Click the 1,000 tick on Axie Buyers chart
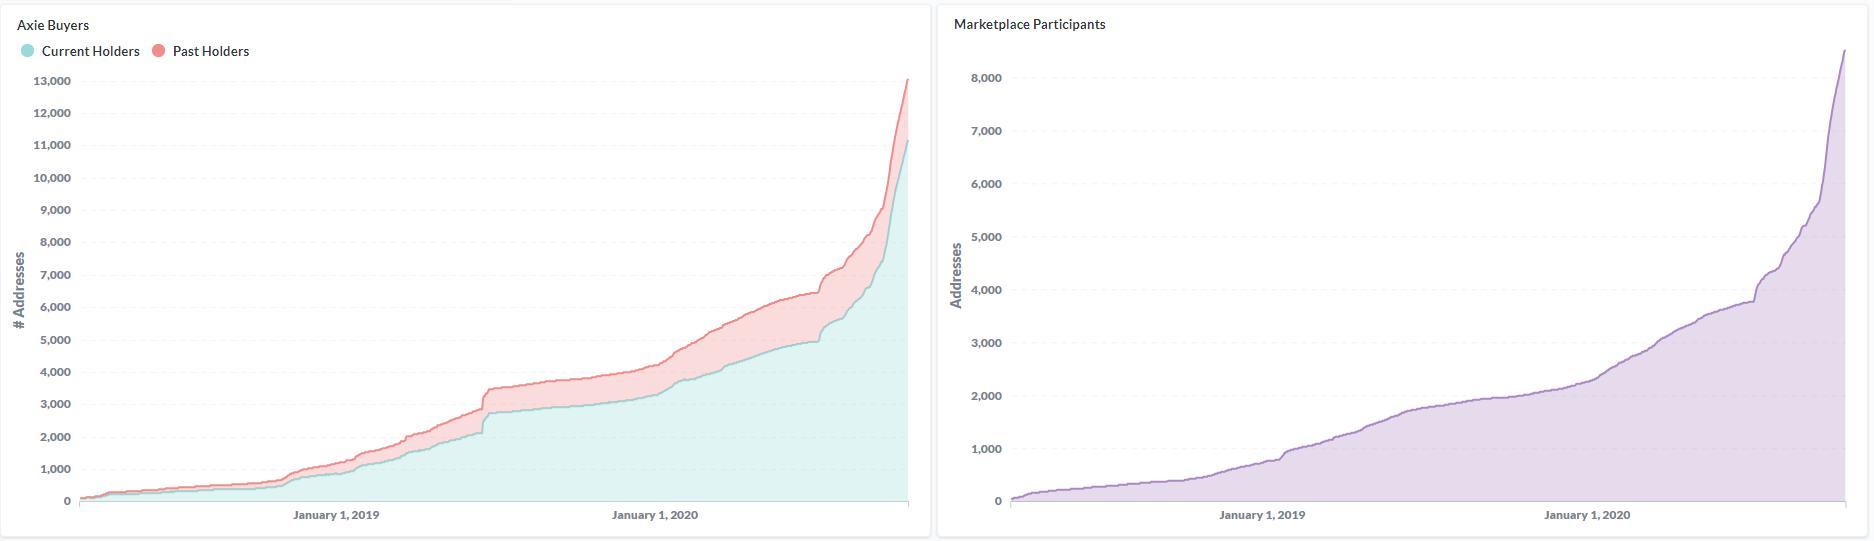 55,469
